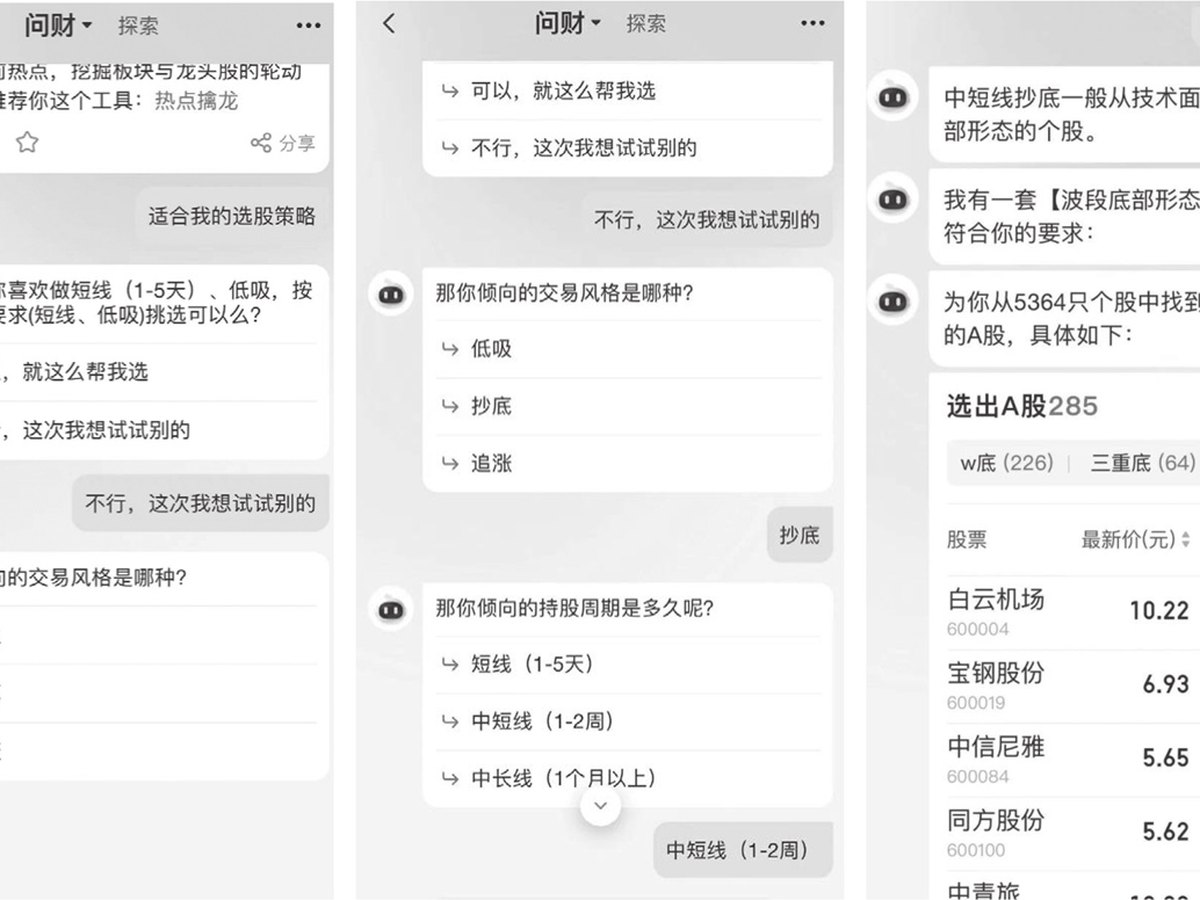This screenshot has height=900, width=1200.
Task: Expand the 问财 dropdown in the left screen
Action: [x=58, y=25]
